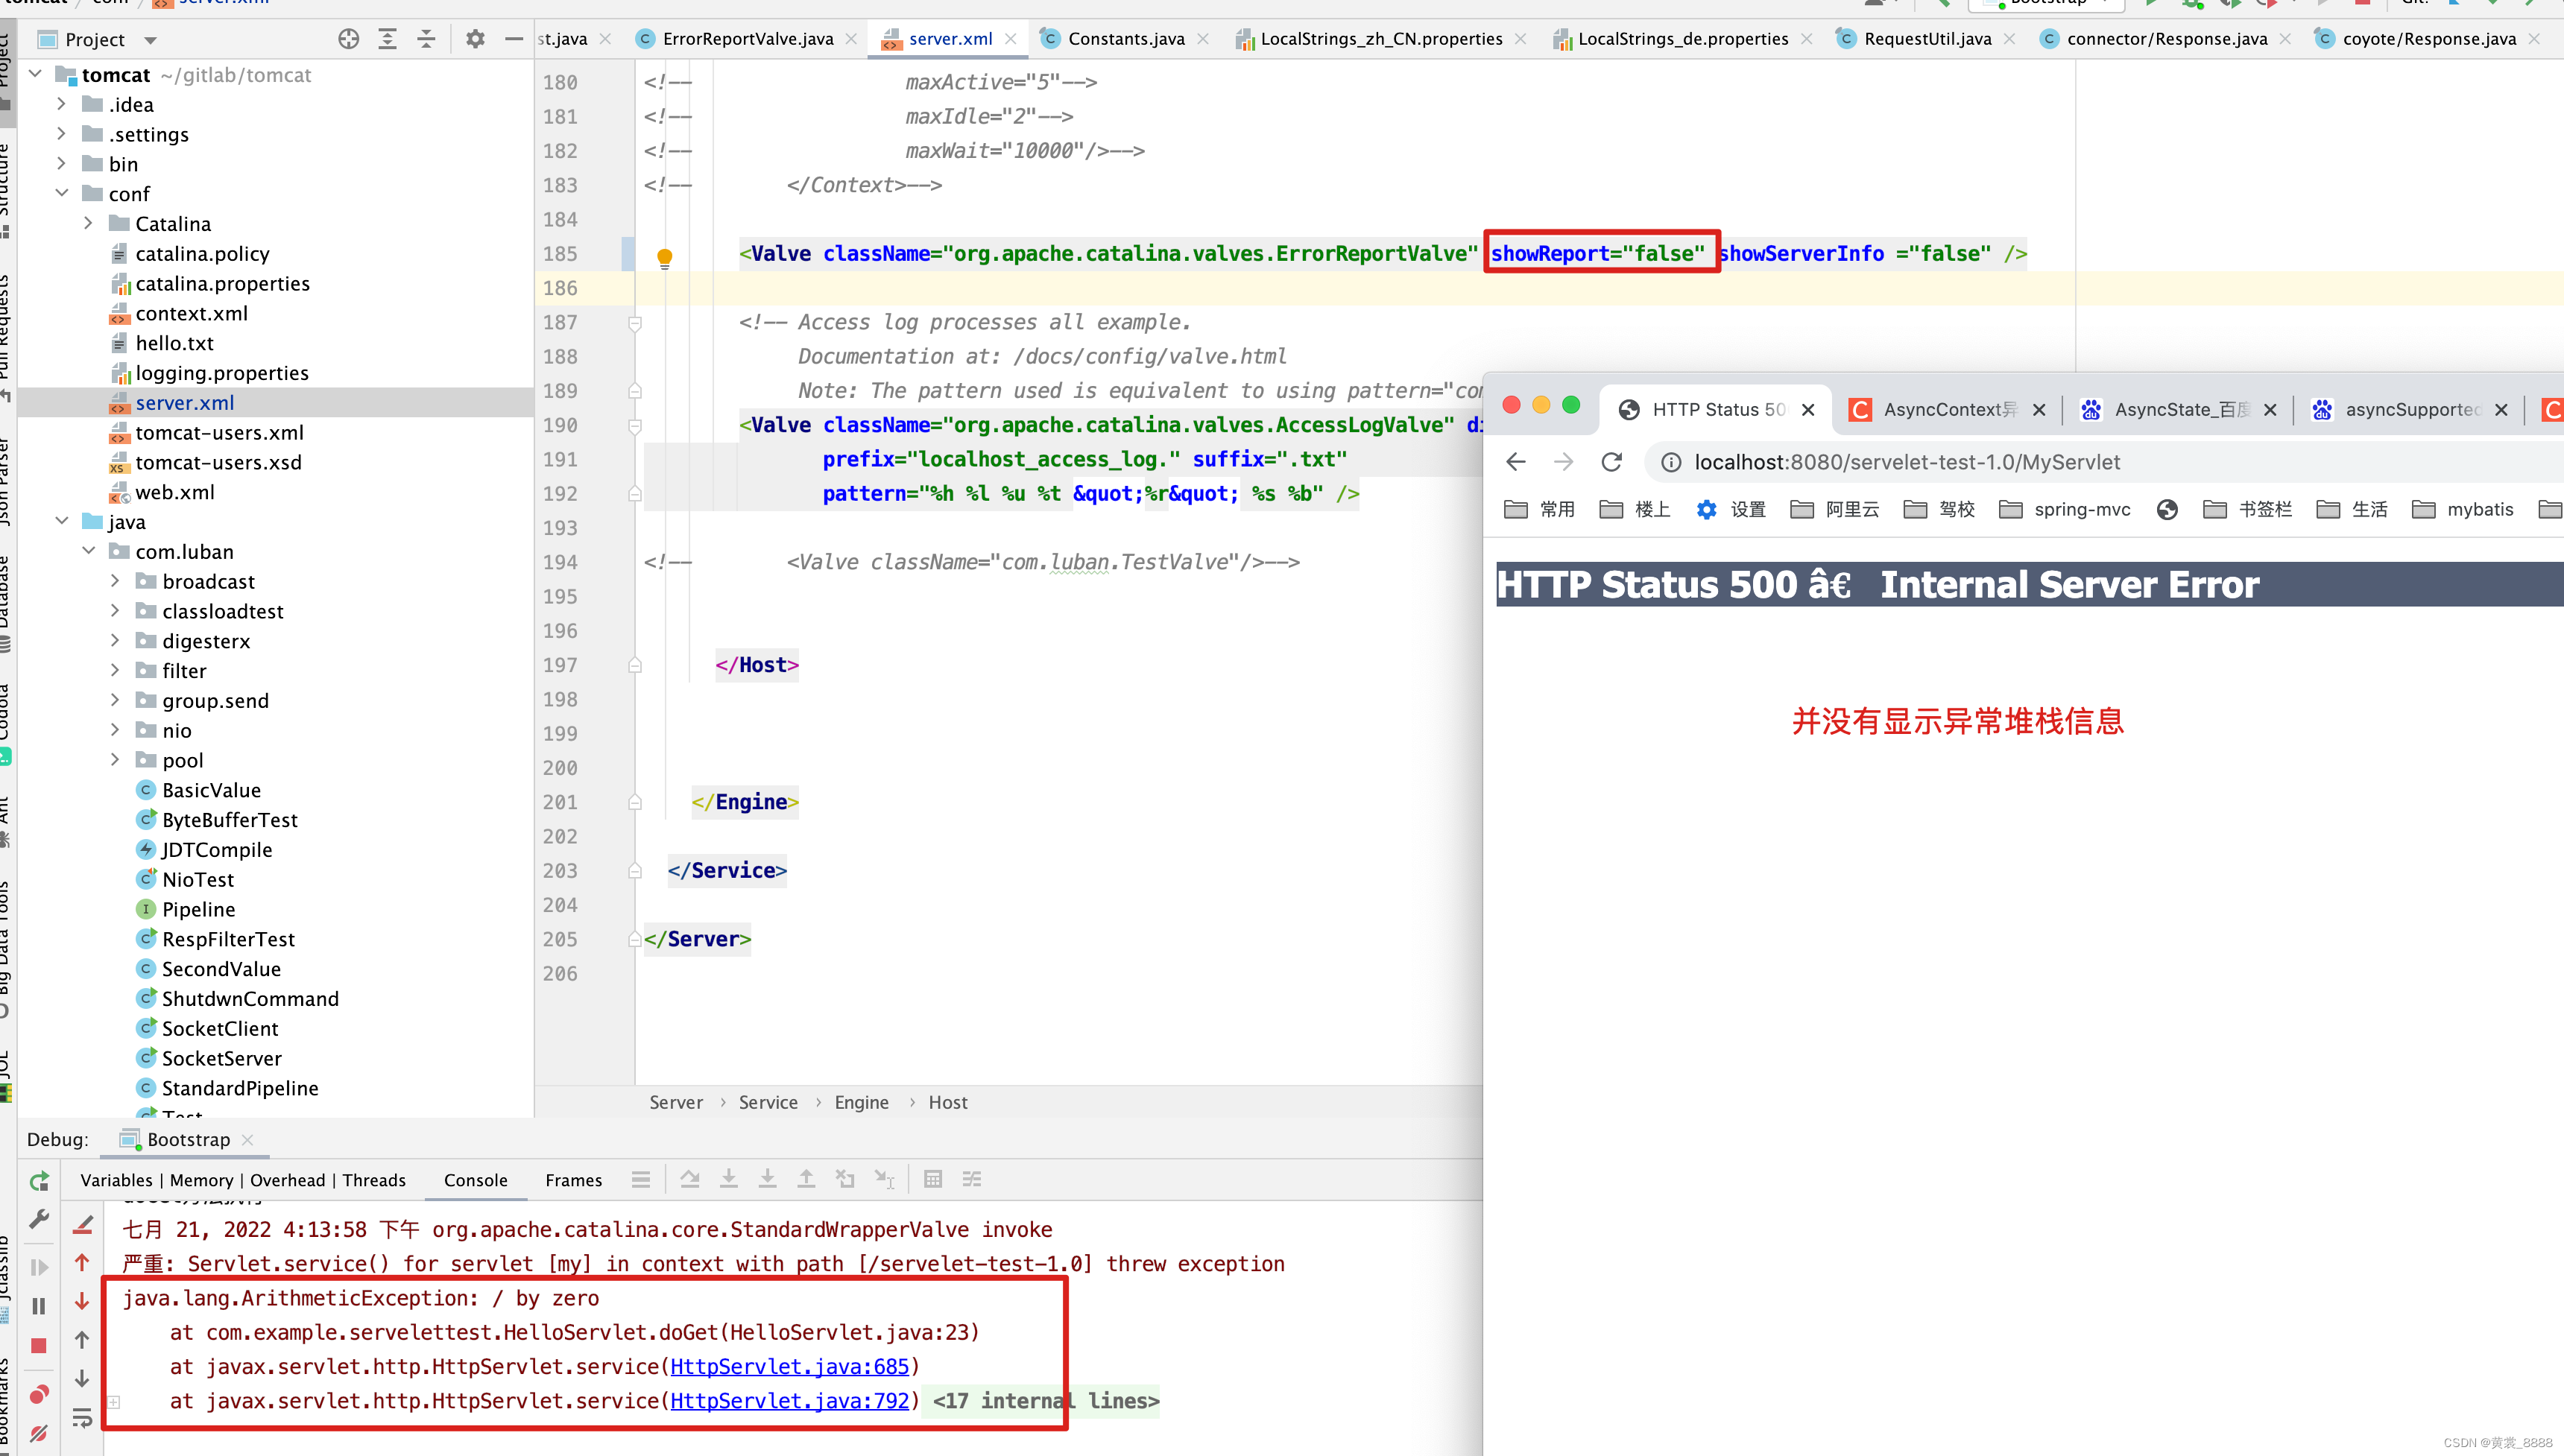Image resolution: width=2564 pixels, height=1456 pixels.
Task: Click the intention lightbulb on line 185
Action: [x=664, y=257]
